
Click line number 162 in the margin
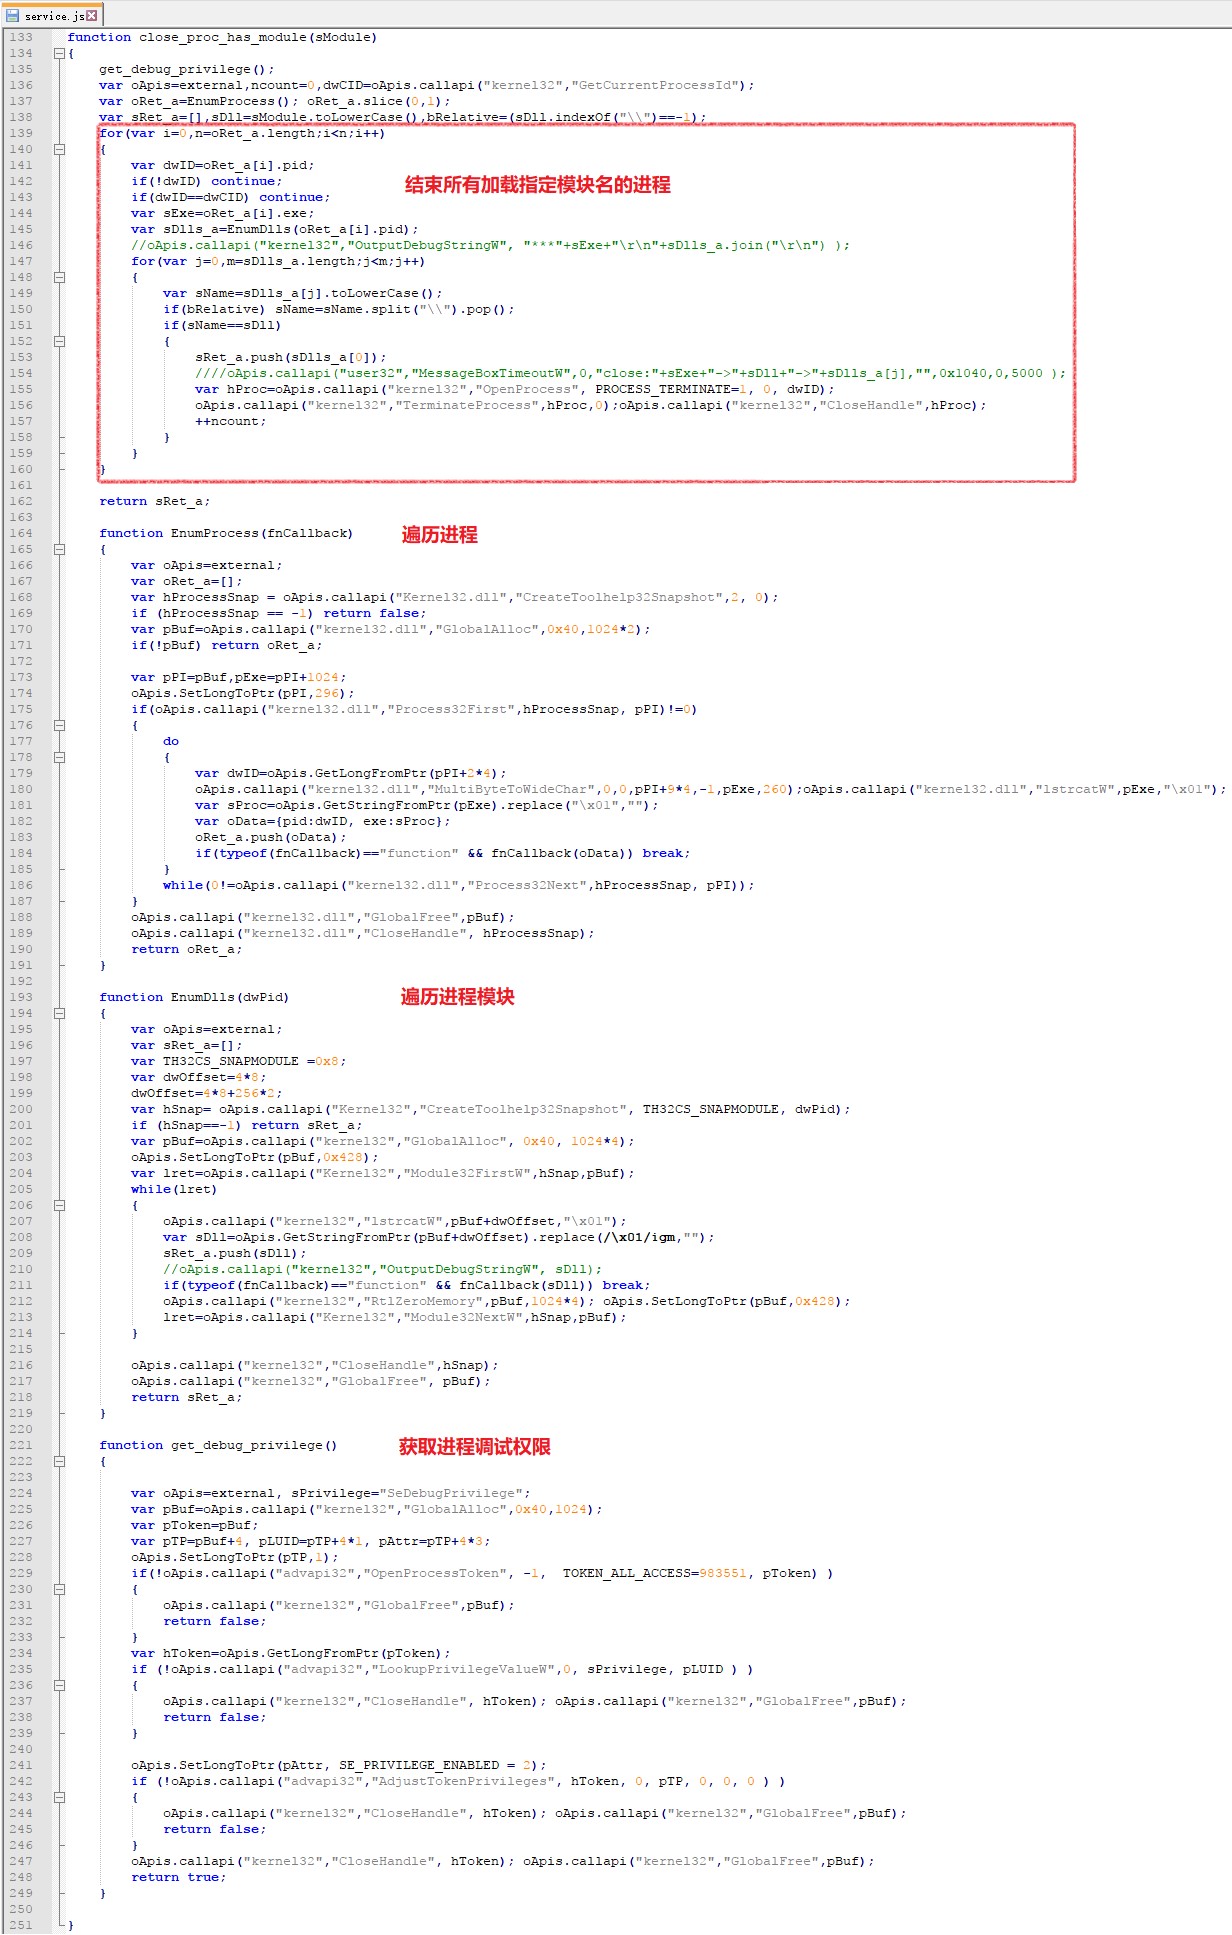[x=21, y=501]
